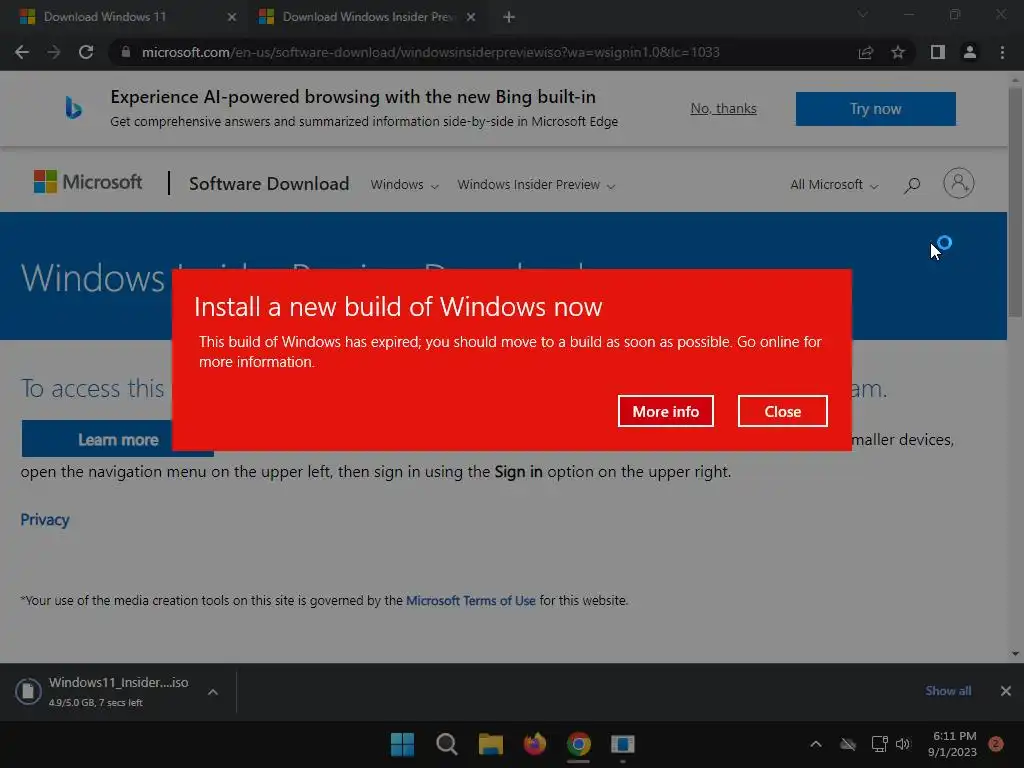Open the Privacy link
The height and width of the screenshot is (768, 1024).
coord(44,520)
